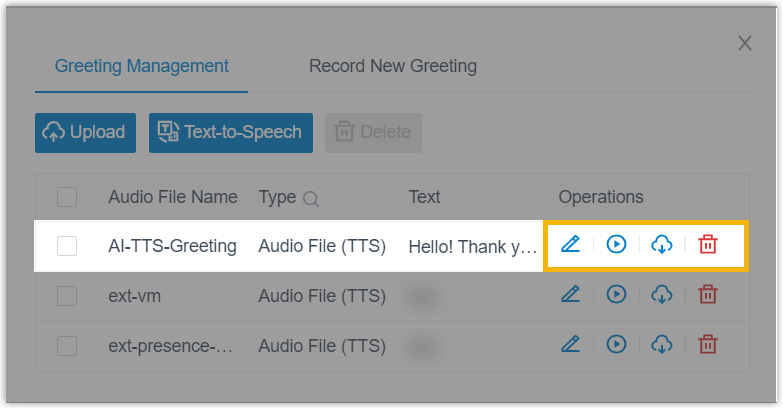Delete the ext-vm greeting
The height and width of the screenshot is (409, 783).
708,294
